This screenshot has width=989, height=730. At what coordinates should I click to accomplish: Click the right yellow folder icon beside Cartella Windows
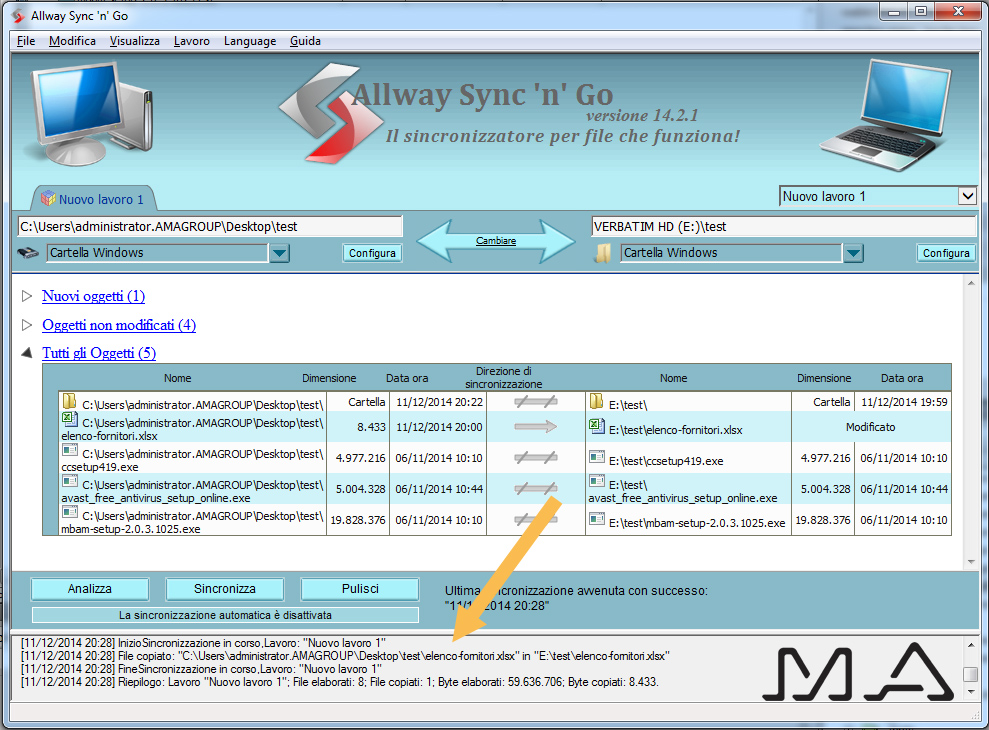tap(603, 253)
